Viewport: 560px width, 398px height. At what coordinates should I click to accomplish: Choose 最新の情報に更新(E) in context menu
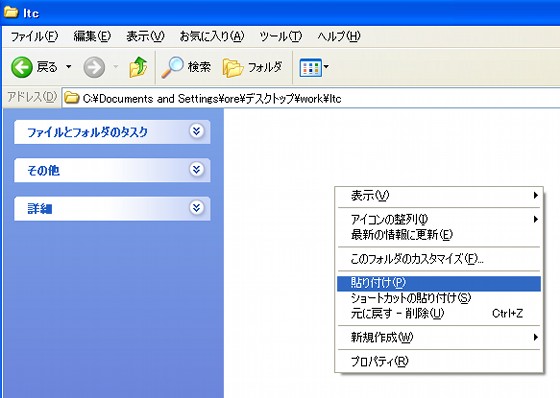click(439, 235)
